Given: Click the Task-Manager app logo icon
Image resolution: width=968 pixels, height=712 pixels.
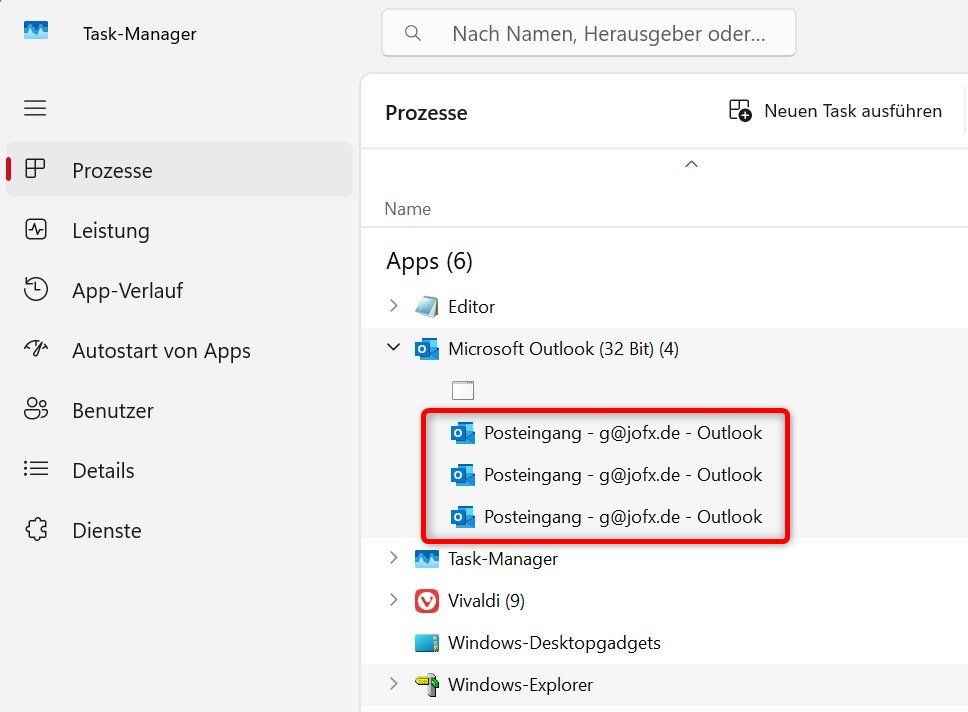Looking at the screenshot, I should (x=36, y=31).
